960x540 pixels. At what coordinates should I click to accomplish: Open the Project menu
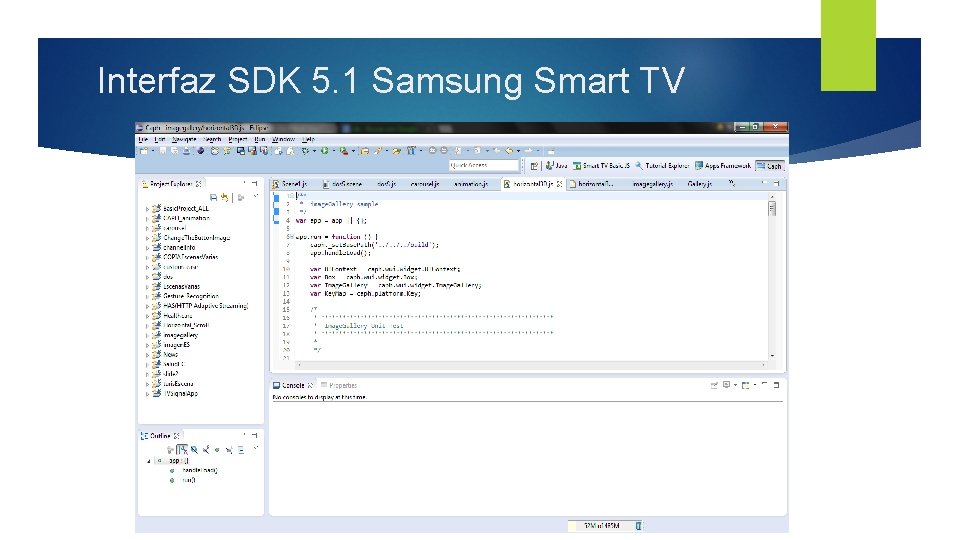[238, 140]
